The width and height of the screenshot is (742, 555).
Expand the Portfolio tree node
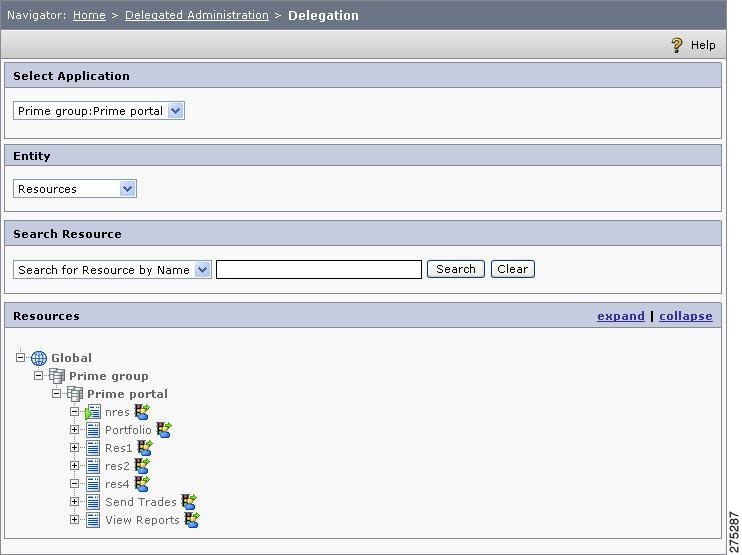point(74,430)
